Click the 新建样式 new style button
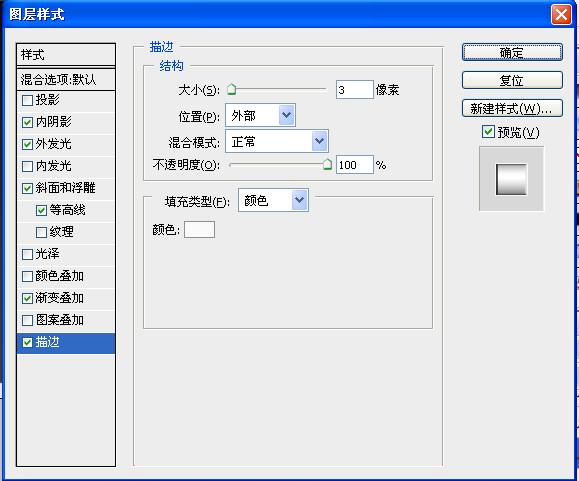This screenshot has height=481, width=579. click(512, 109)
